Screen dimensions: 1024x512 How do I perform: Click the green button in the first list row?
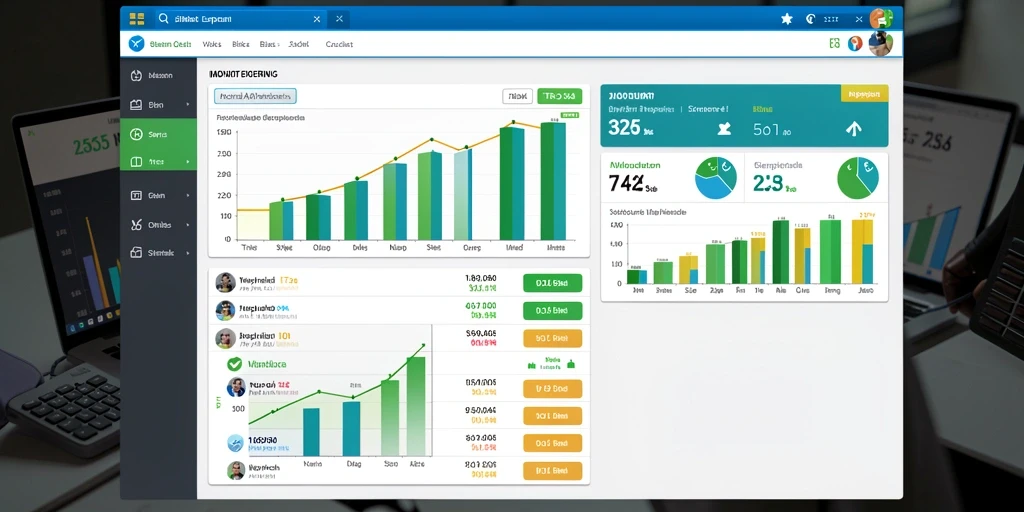pyautogui.click(x=552, y=283)
